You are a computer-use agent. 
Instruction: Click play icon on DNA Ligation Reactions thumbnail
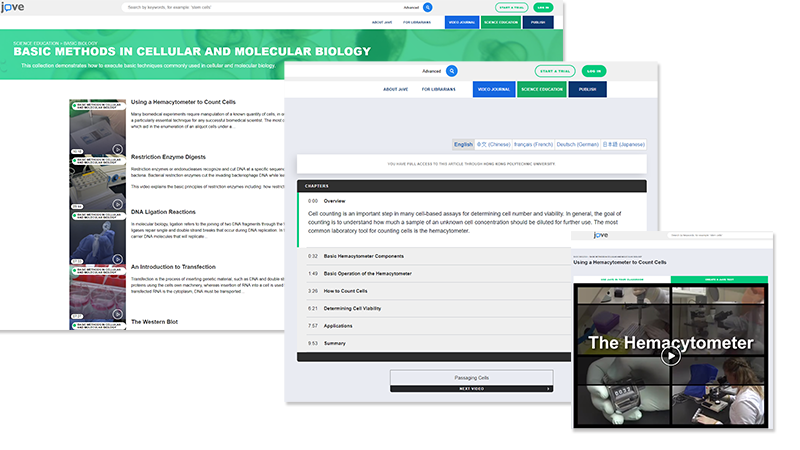pyautogui.click(x=117, y=259)
